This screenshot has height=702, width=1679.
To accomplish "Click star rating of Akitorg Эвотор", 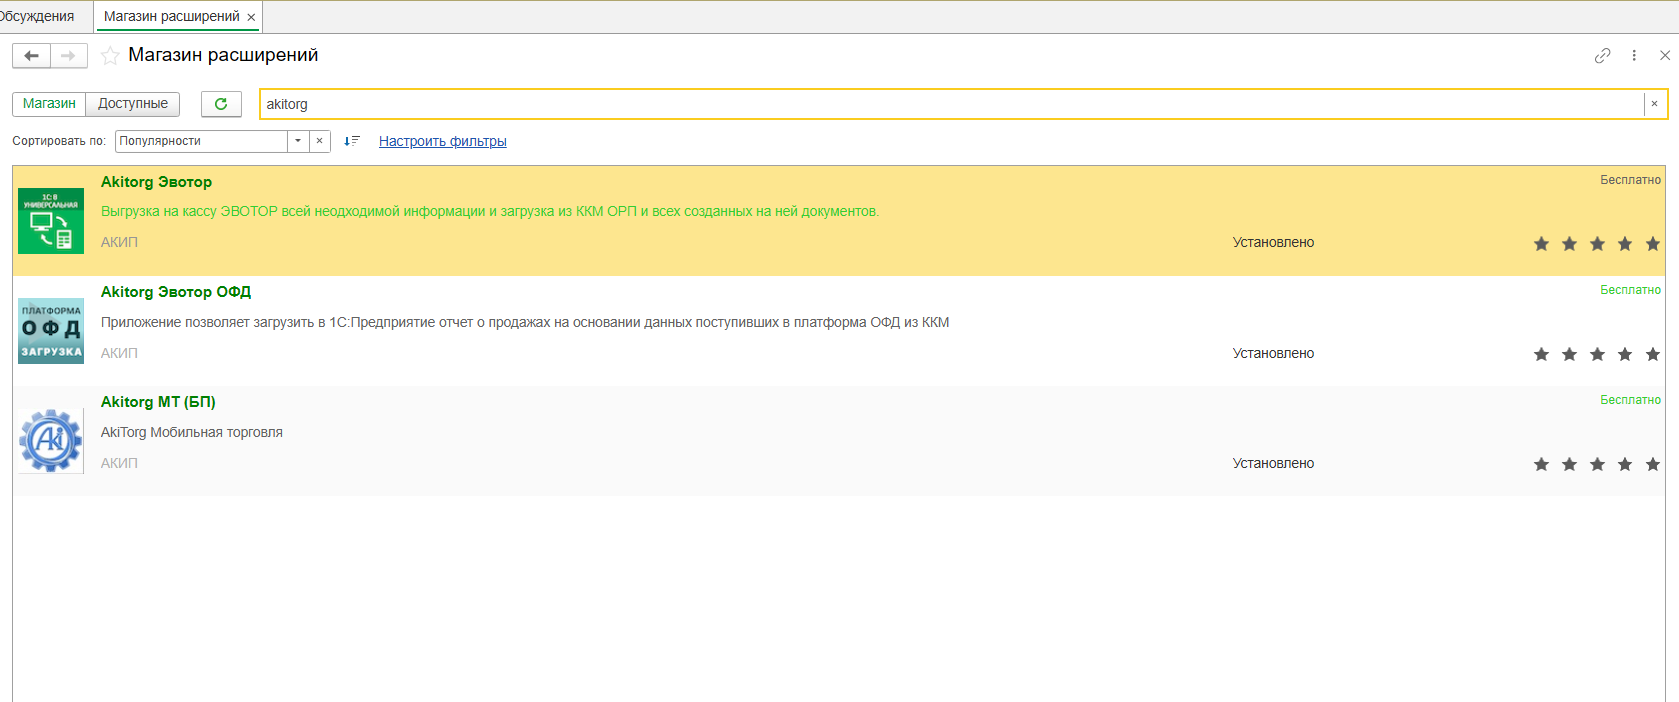I will tap(1597, 244).
